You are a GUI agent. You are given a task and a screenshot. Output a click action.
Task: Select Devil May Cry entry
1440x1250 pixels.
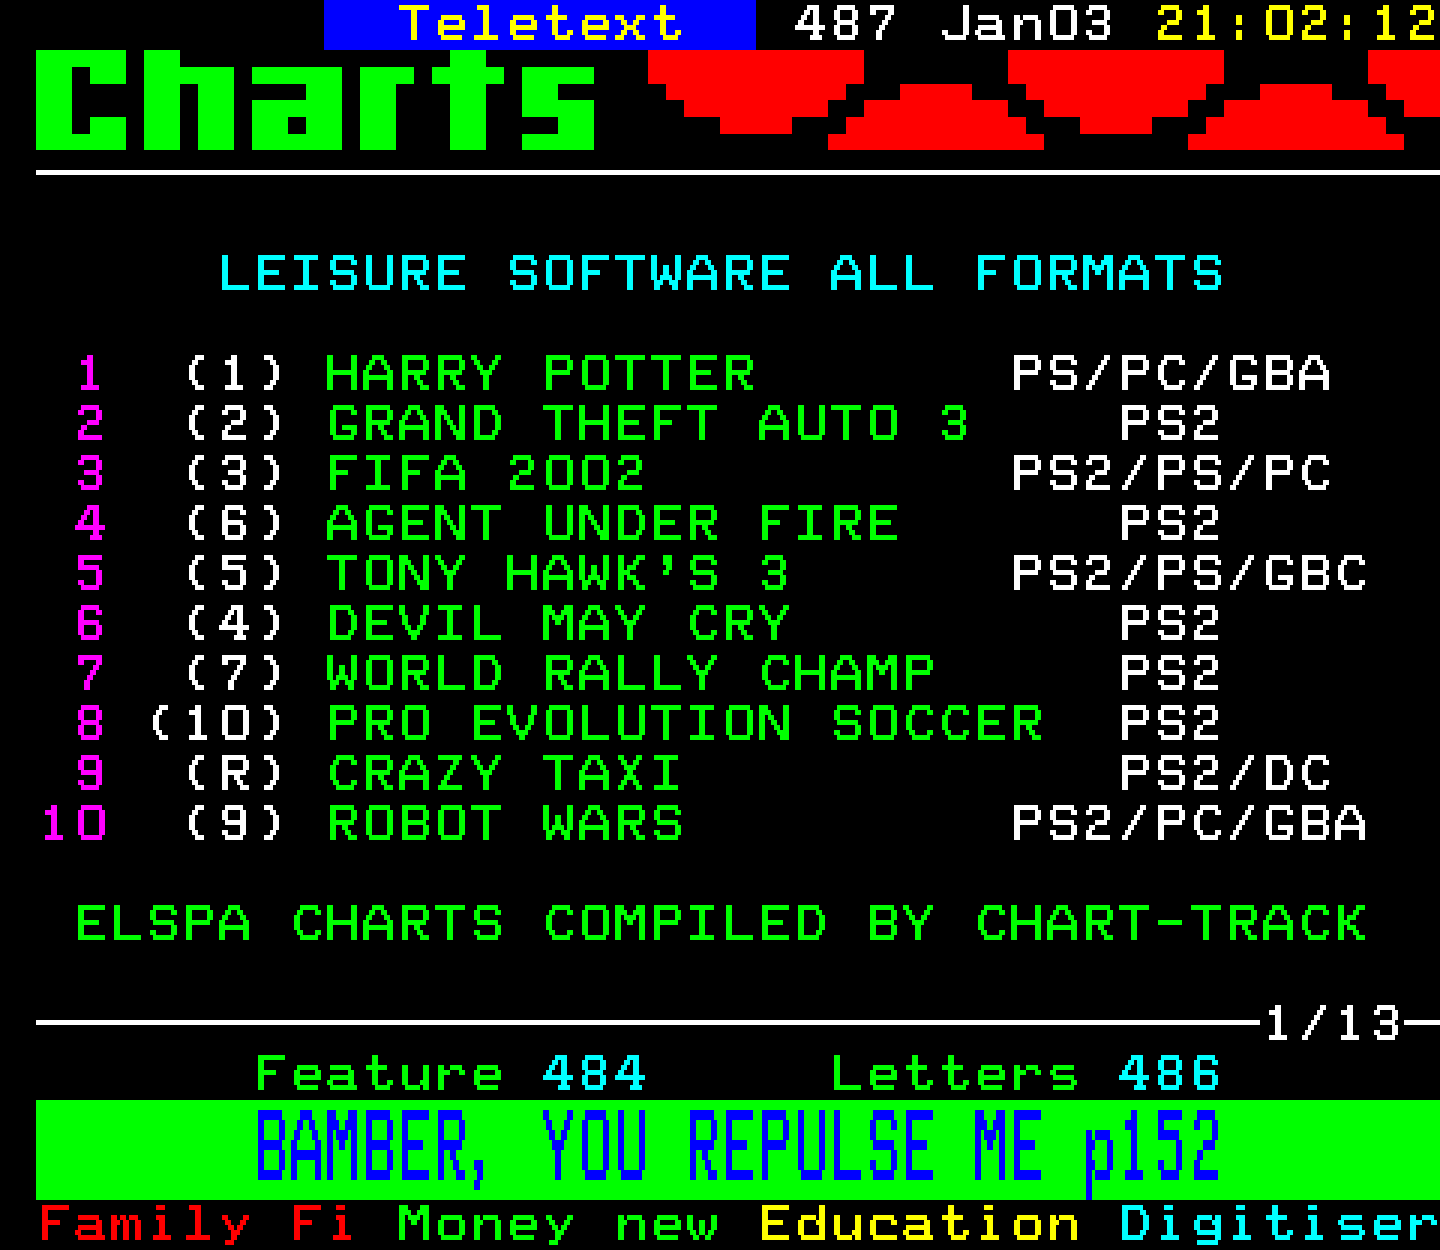coord(558,624)
